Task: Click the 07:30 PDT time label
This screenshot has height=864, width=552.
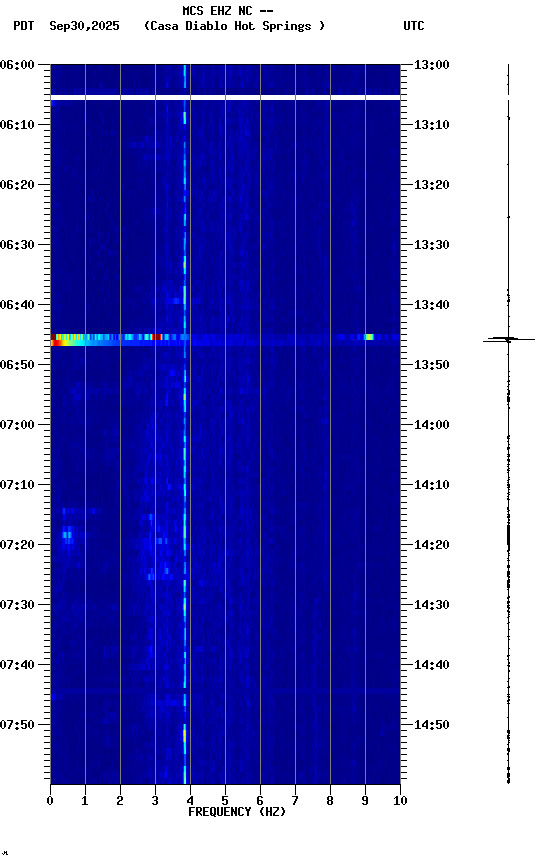Action: coord(17,605)
